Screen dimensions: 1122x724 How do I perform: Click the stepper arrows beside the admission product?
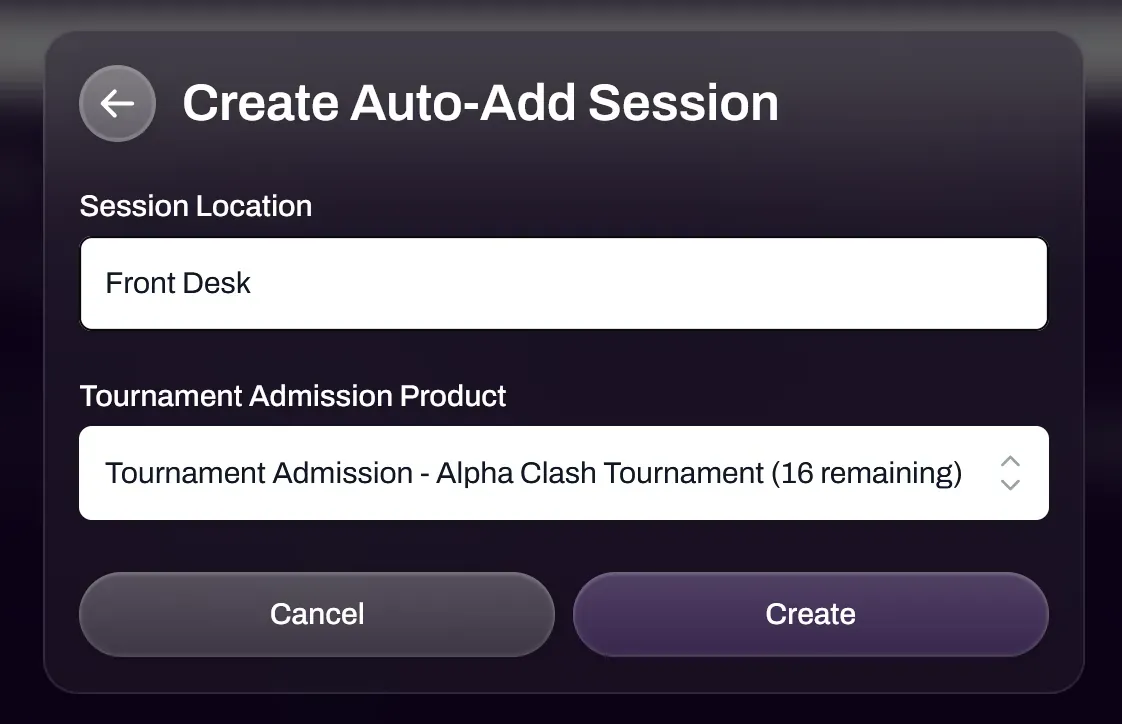pyautogui.click(x=1010, y=472)
